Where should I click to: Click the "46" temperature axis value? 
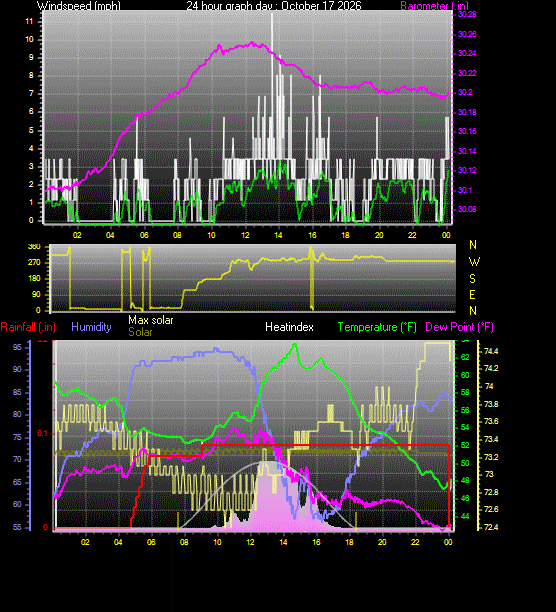click(x=465, y=499)
